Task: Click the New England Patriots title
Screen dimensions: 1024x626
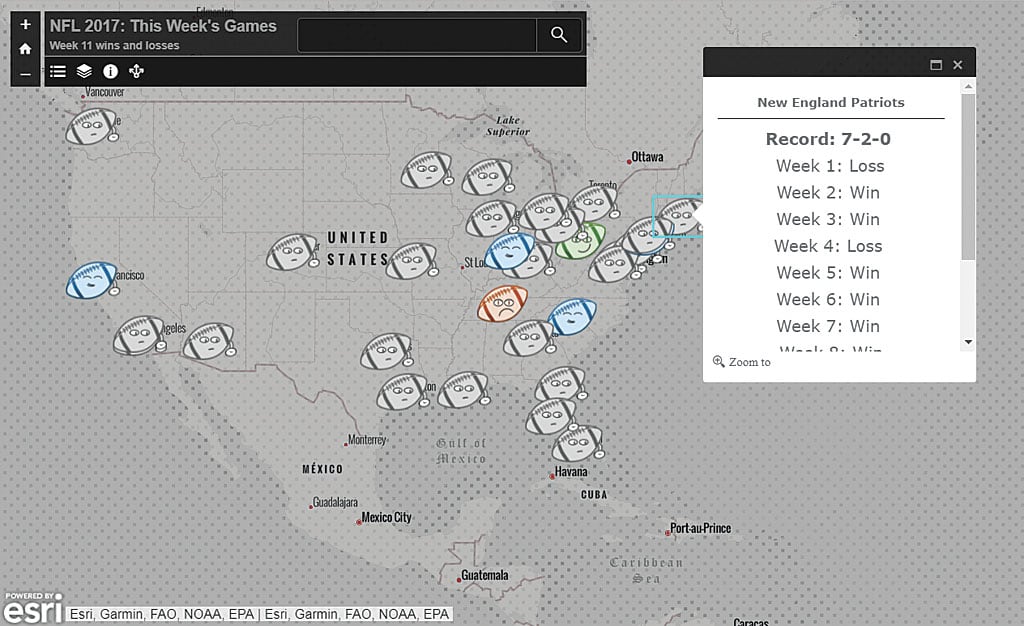Action: pyautogui.click(x=831, y=102)
